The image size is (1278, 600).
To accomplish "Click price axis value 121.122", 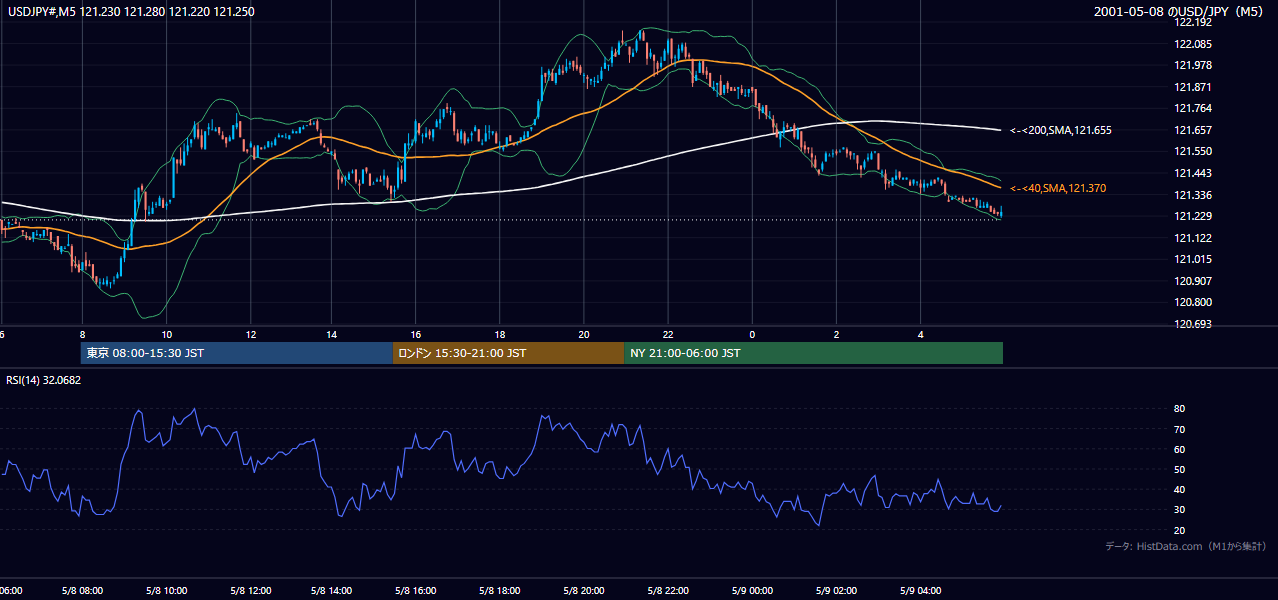I will [1195, 238].
